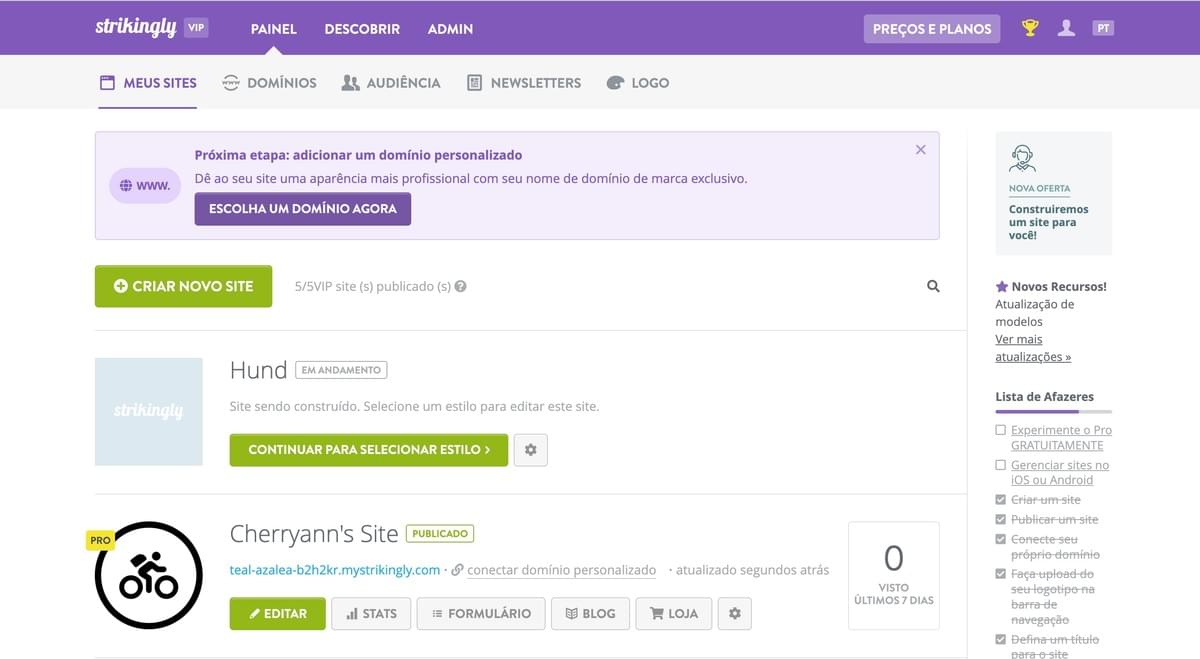Click the help question mark icon
The width and height of the screenshot is (1200, 659).
point(460,286)
